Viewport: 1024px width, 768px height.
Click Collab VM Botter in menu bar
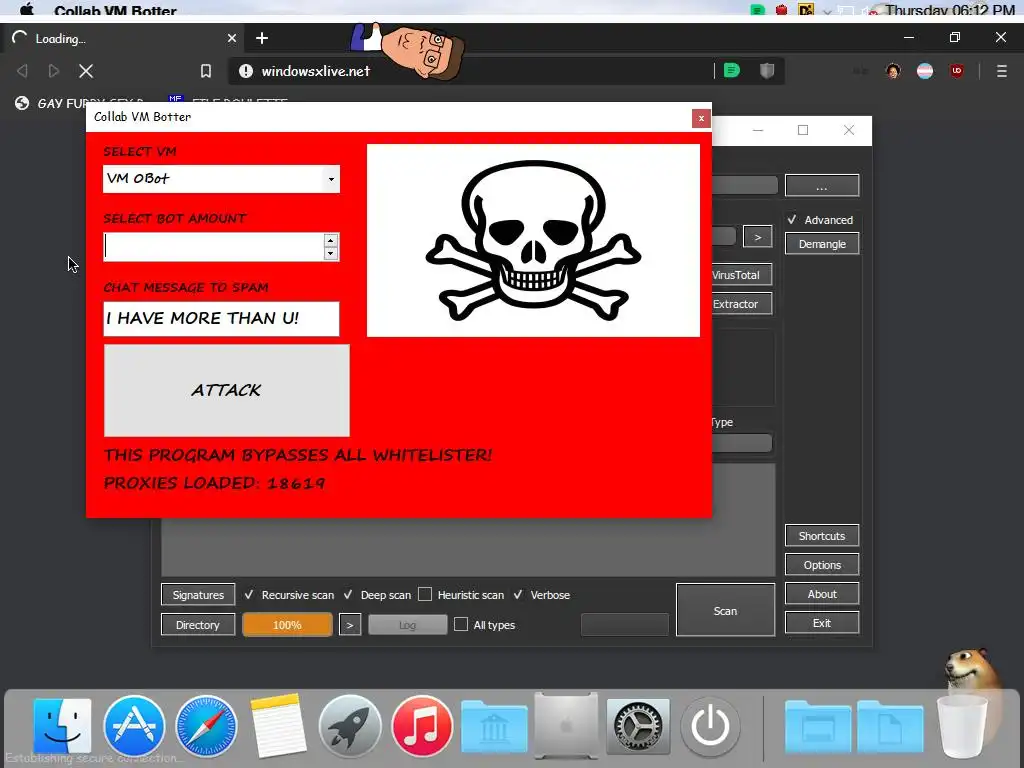(x=115, y=10)
